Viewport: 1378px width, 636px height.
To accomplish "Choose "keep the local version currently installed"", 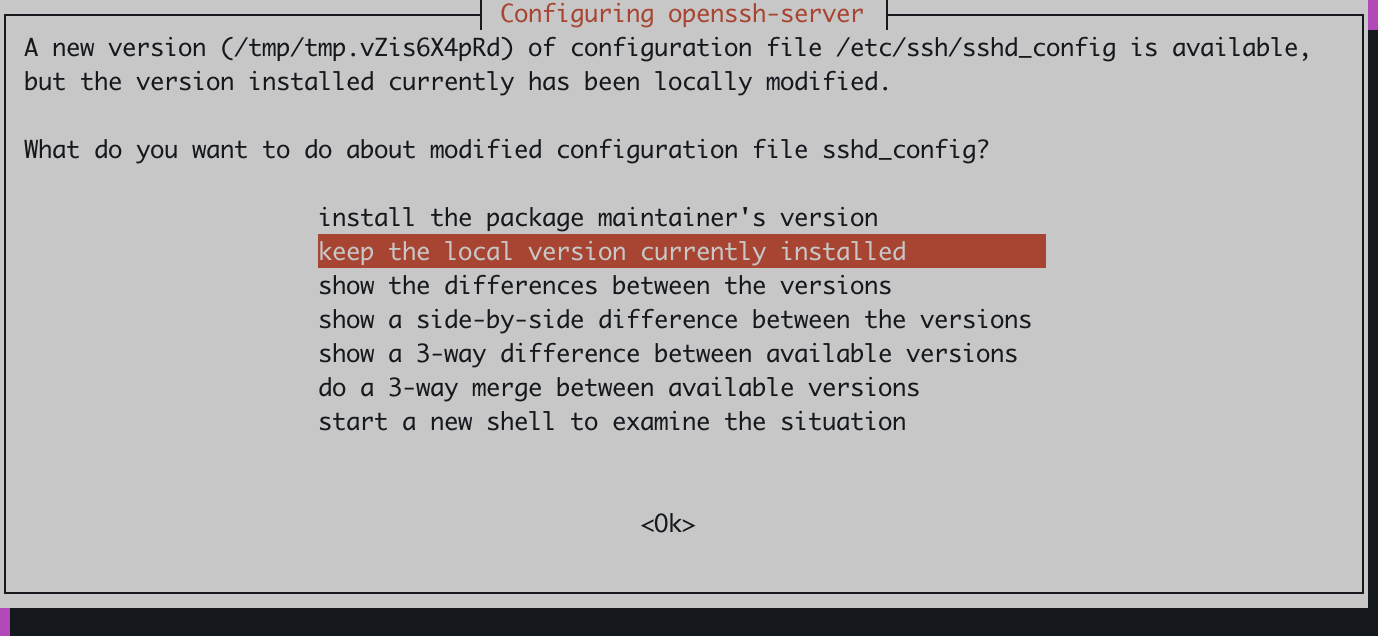I will point(612,252).
